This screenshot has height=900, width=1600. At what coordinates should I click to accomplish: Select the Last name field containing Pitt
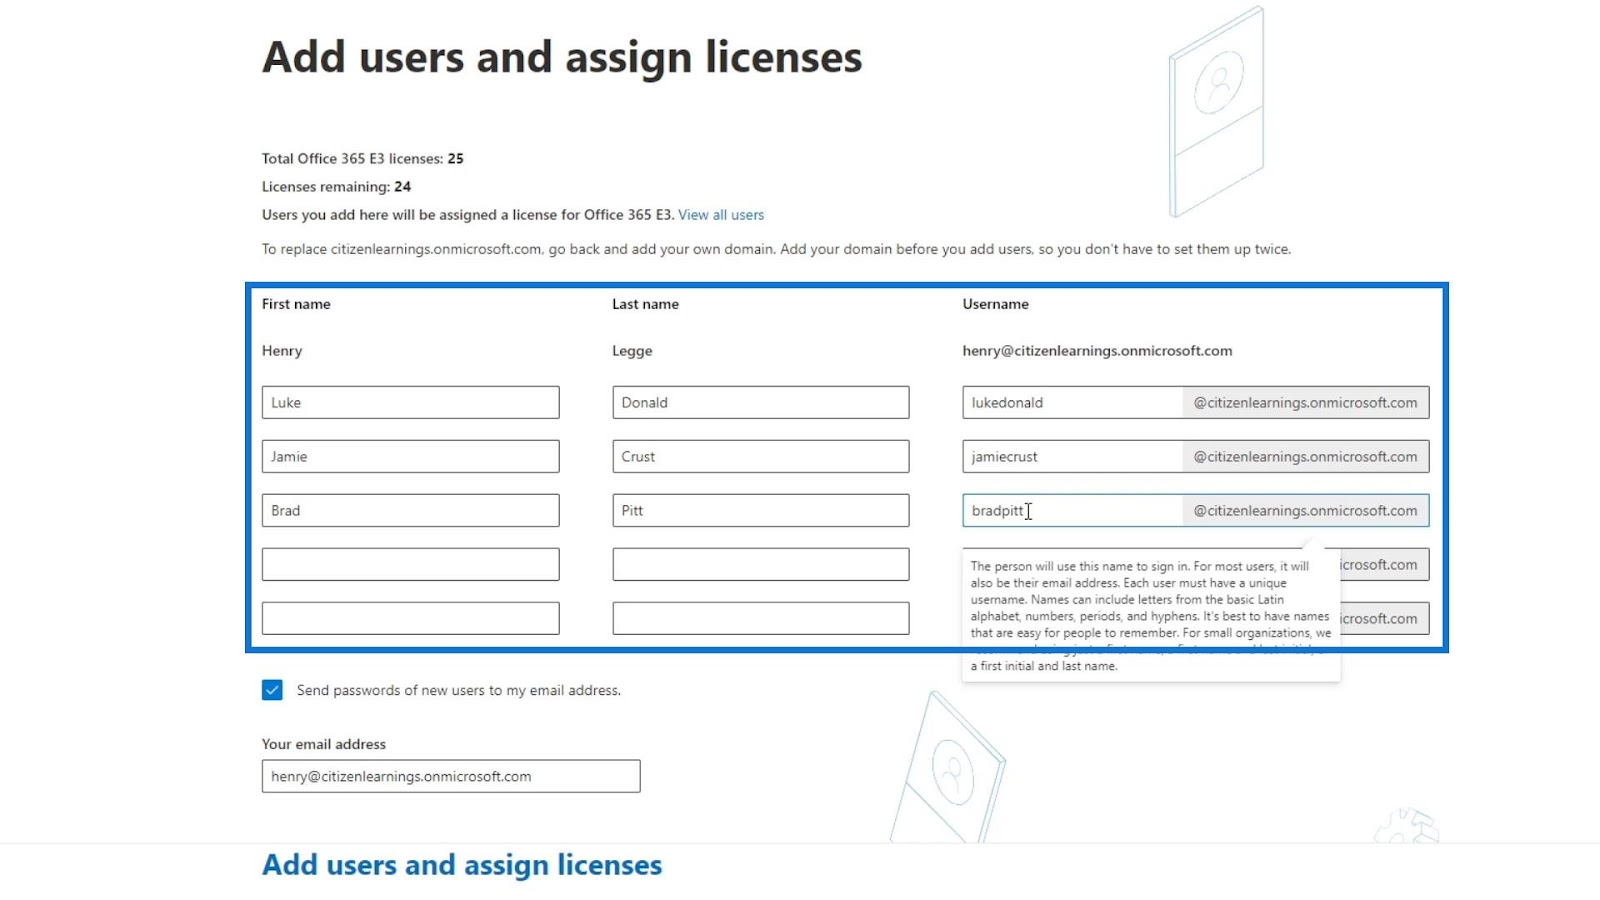click(x=761, y=511)
